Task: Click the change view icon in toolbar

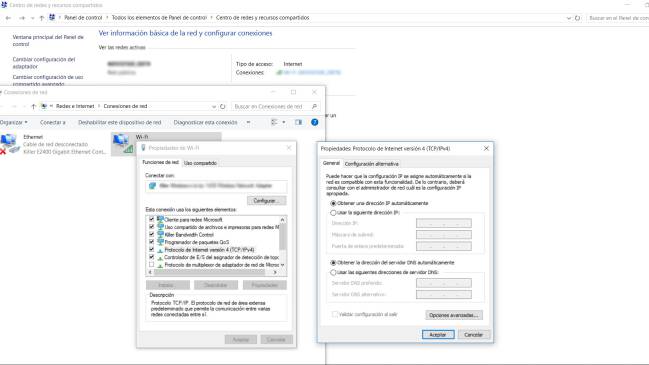Action: point(274,122)
